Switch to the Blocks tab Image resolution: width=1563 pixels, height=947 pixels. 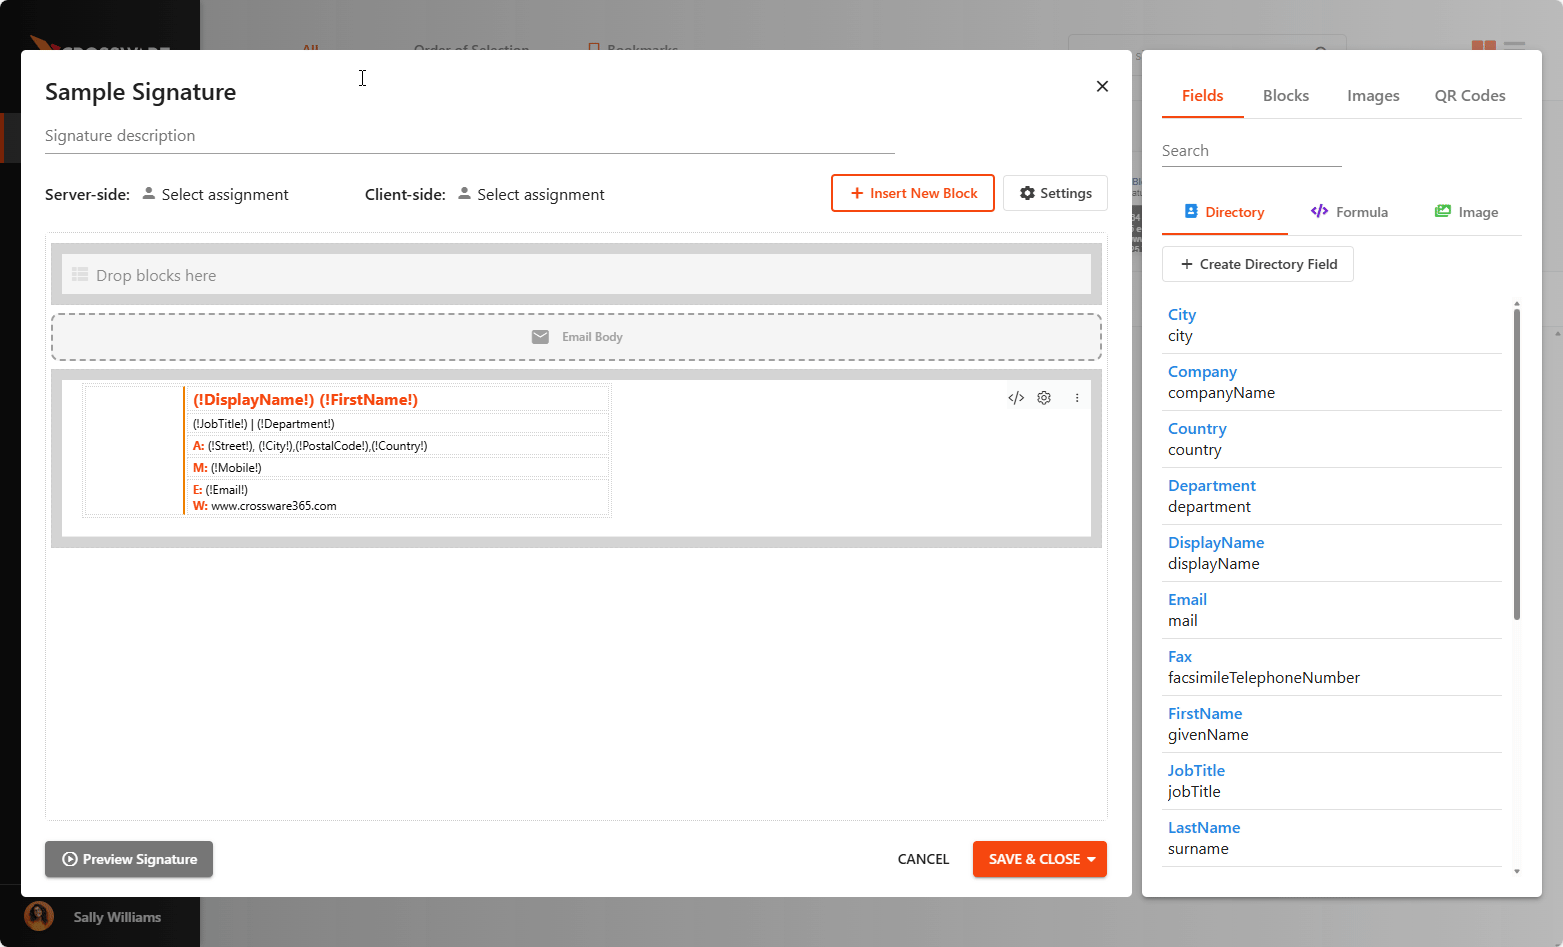click(1285, 96)
